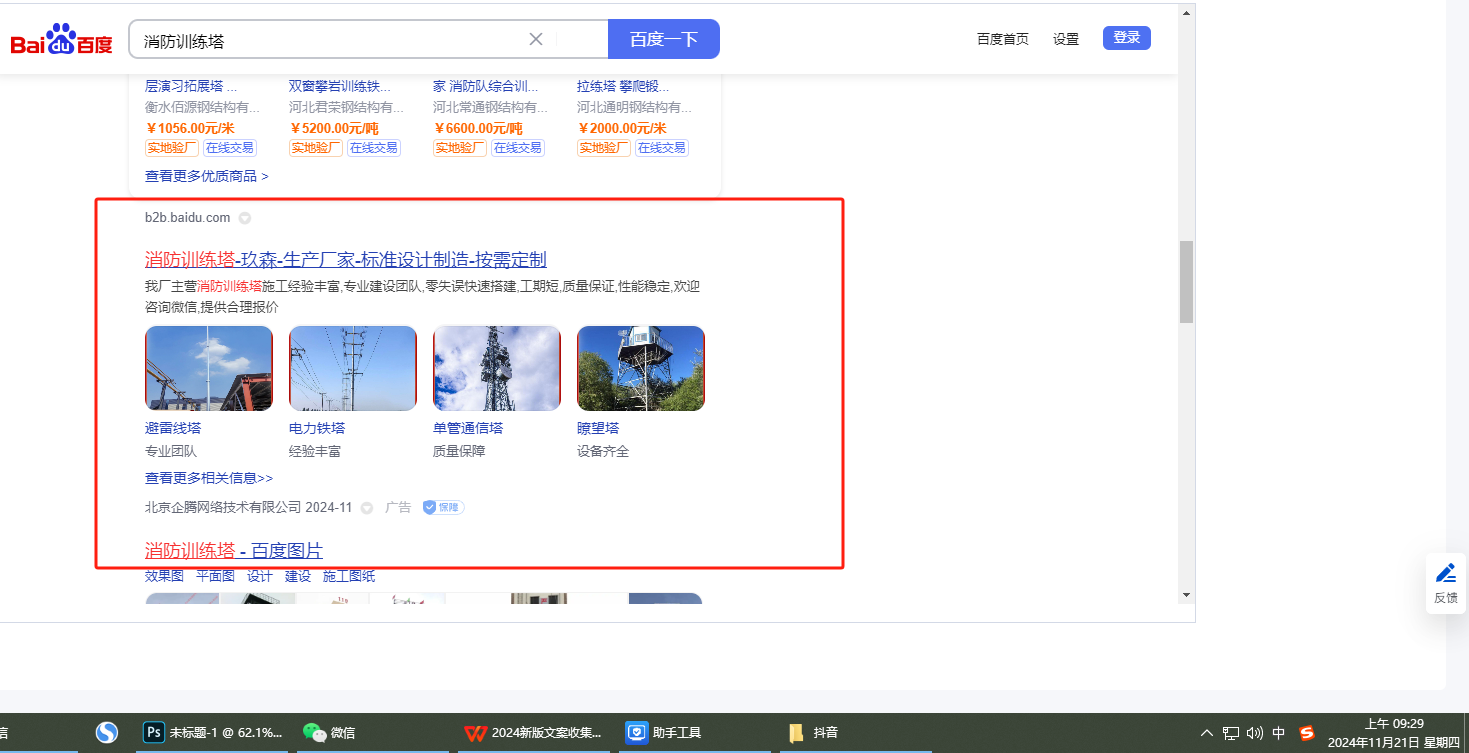Viewport: 1469px width, 753px height.
Task: Click the 登录 login button
Action: click(x=1126, y=38)
